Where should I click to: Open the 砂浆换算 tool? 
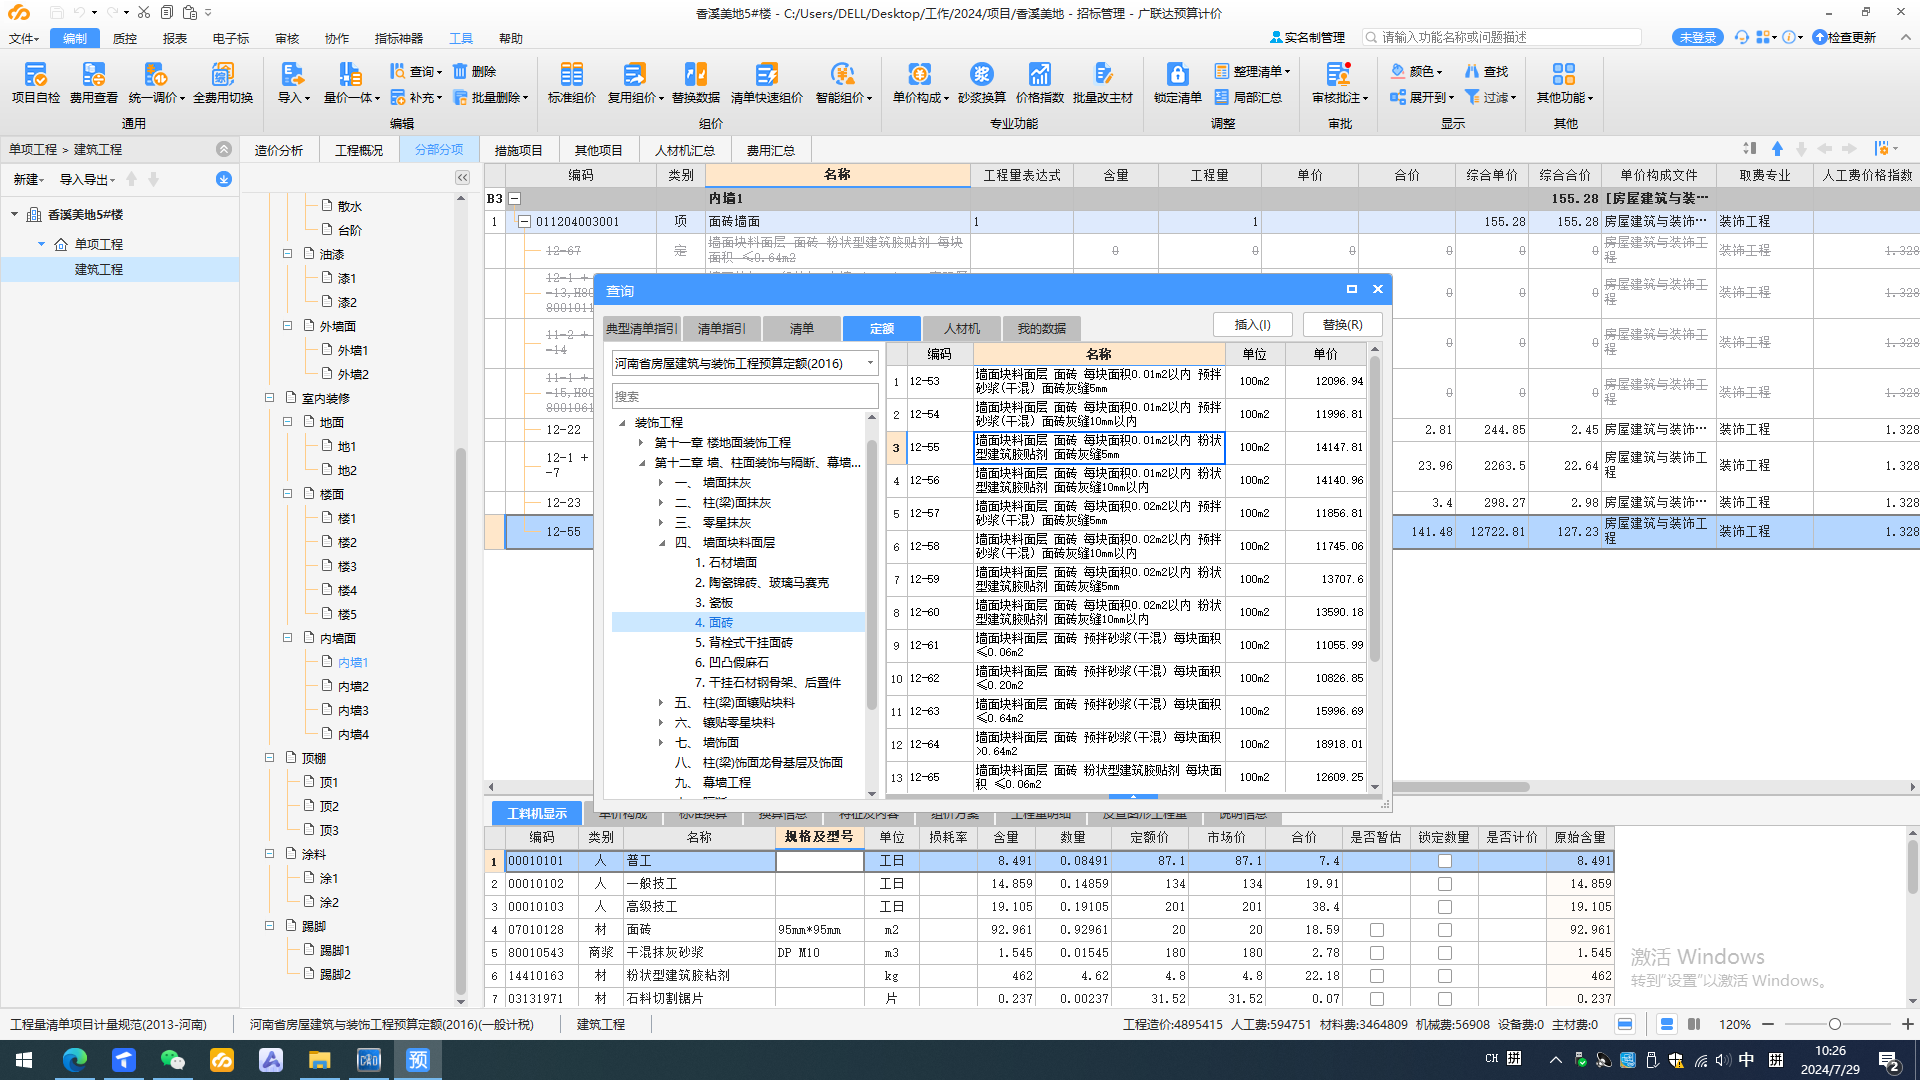coord(982,82)
